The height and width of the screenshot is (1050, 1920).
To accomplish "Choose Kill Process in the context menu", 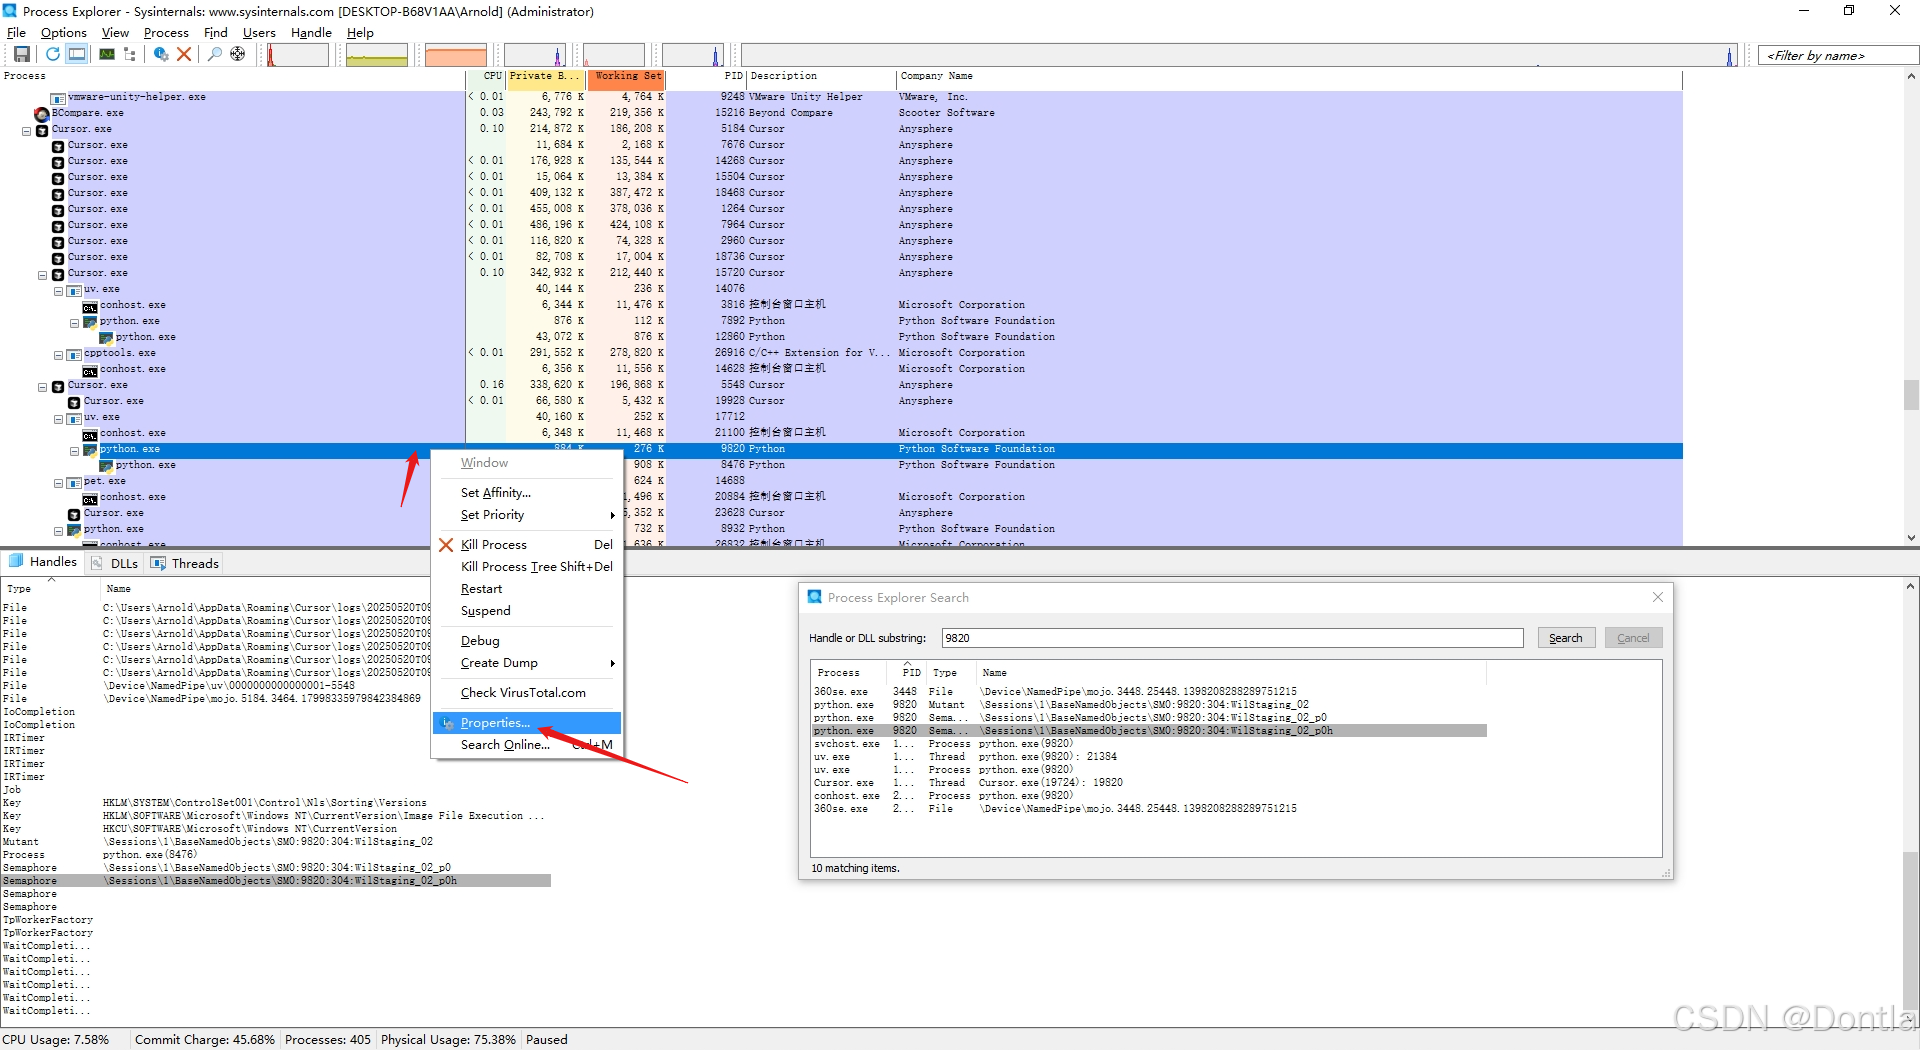I will coord(527,545).
